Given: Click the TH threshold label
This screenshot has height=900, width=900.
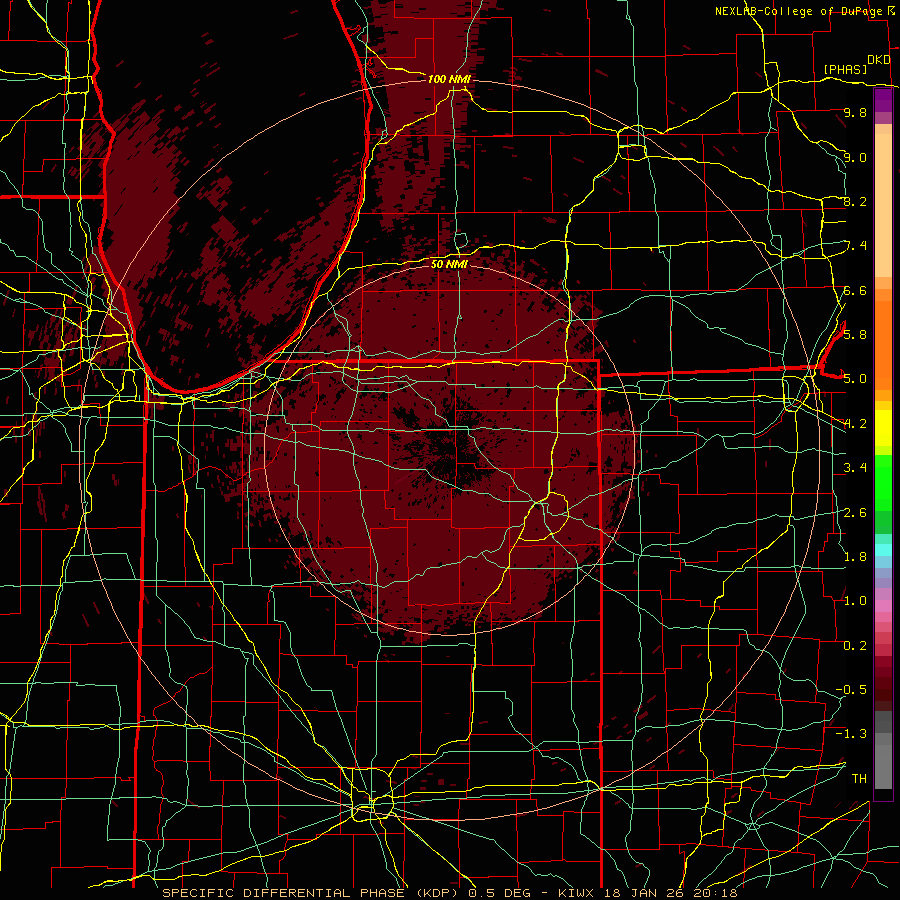Looking at the screenshot, I should coord(859,778).
